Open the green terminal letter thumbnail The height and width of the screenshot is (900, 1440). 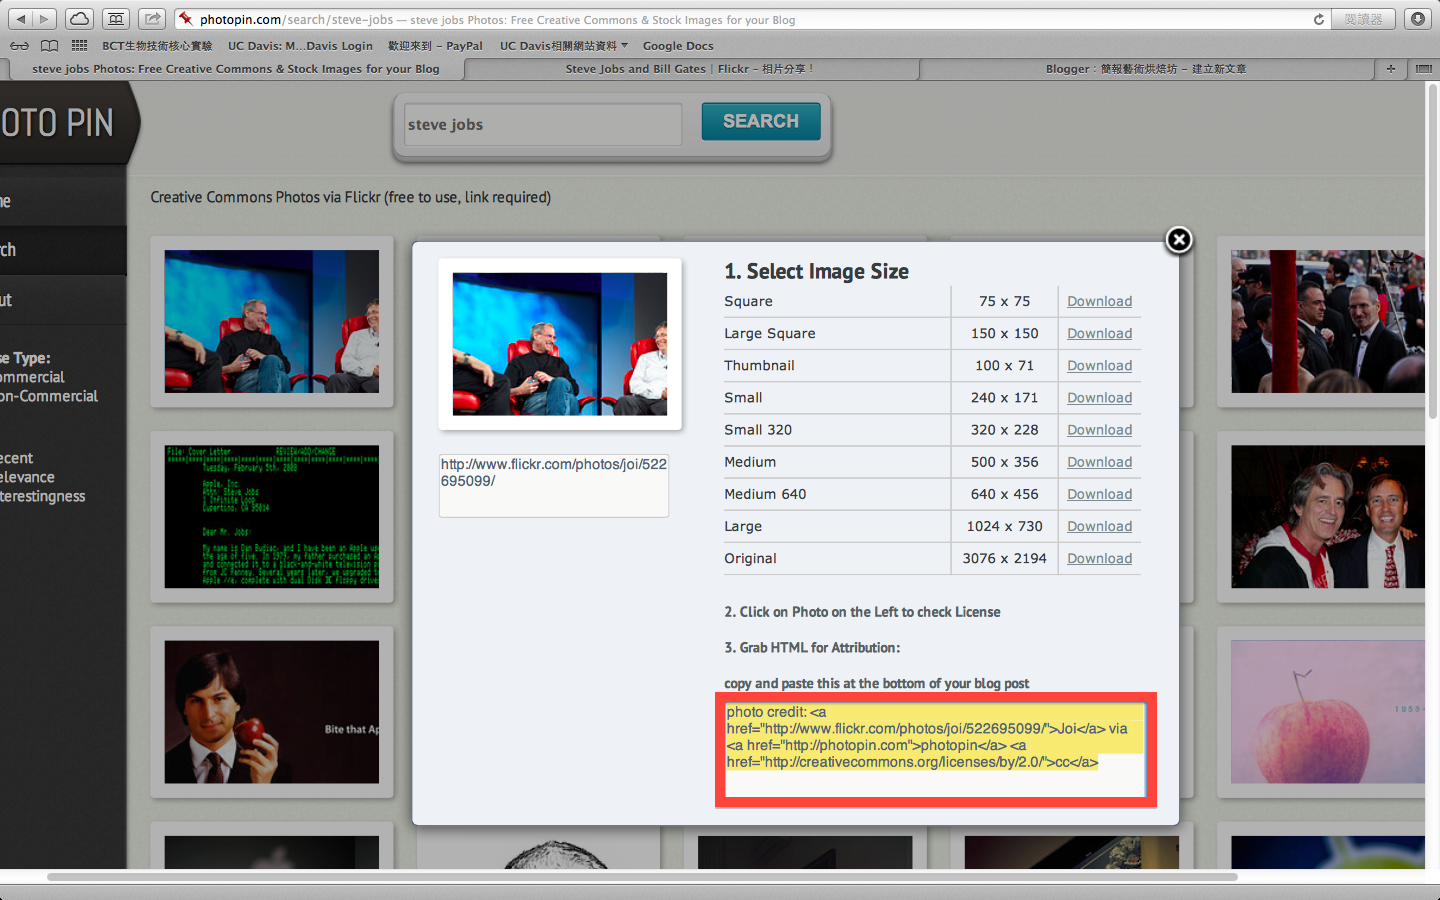(272, 516)
